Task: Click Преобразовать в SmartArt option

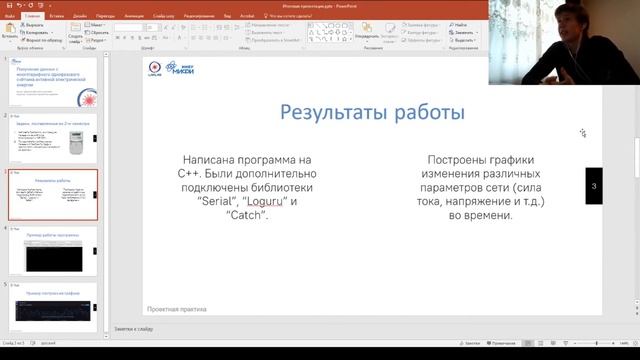Action: [273, 40]
